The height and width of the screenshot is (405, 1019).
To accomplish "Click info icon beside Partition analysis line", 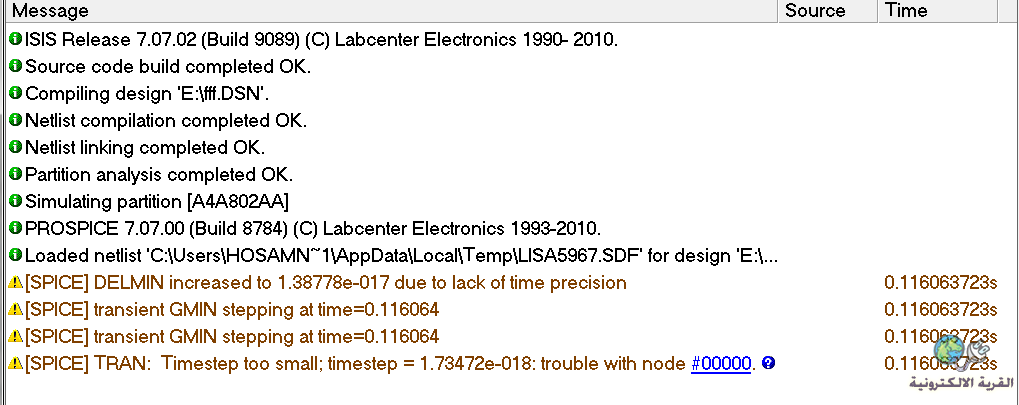I will tap(16, 174).
